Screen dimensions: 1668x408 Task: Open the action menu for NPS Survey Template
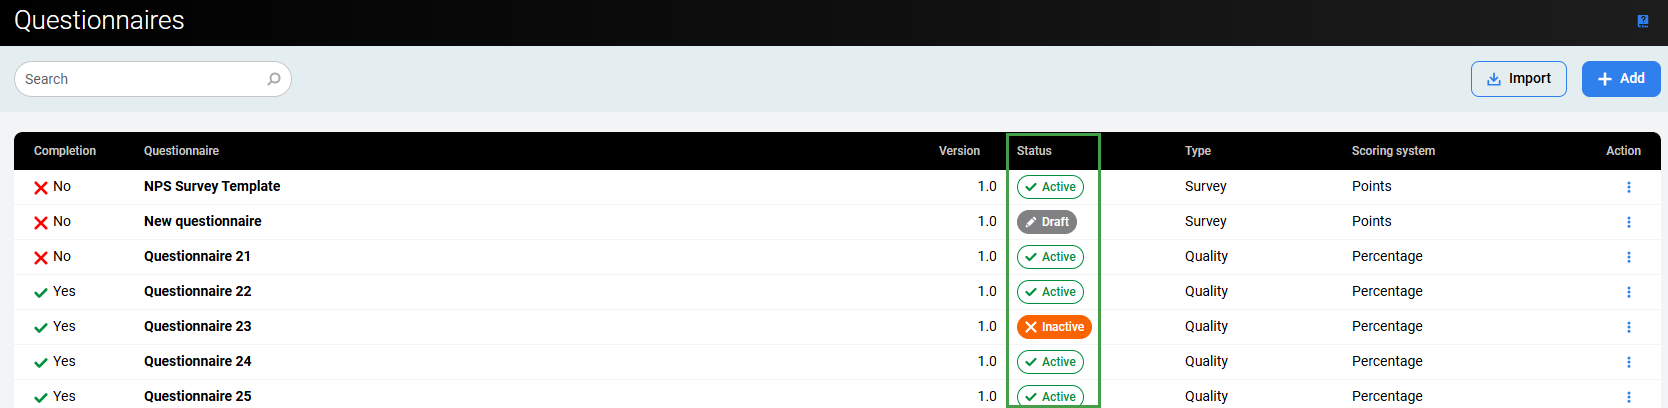(x=1628, y=187)
